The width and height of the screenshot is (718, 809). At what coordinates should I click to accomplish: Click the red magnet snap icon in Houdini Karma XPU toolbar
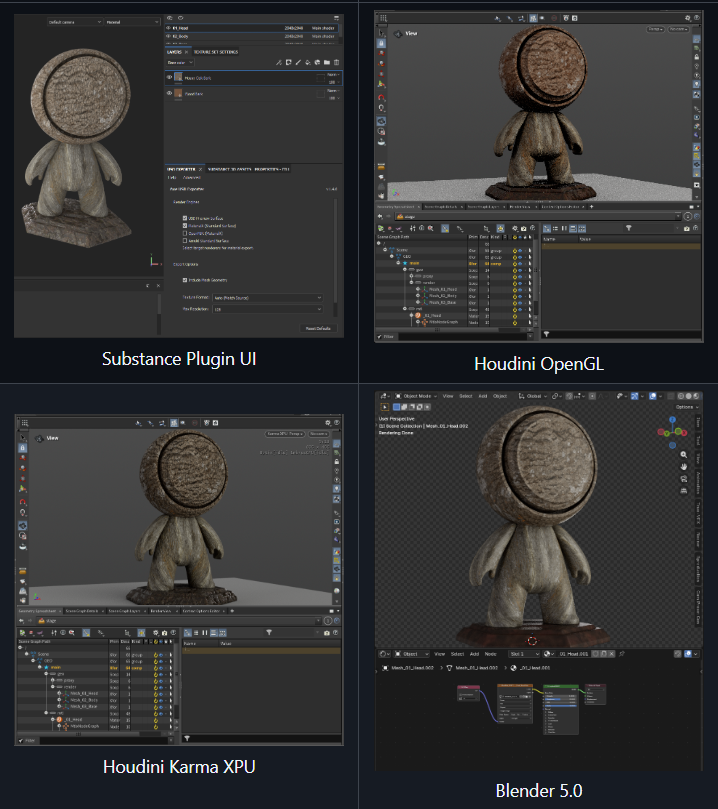[23, 502]
